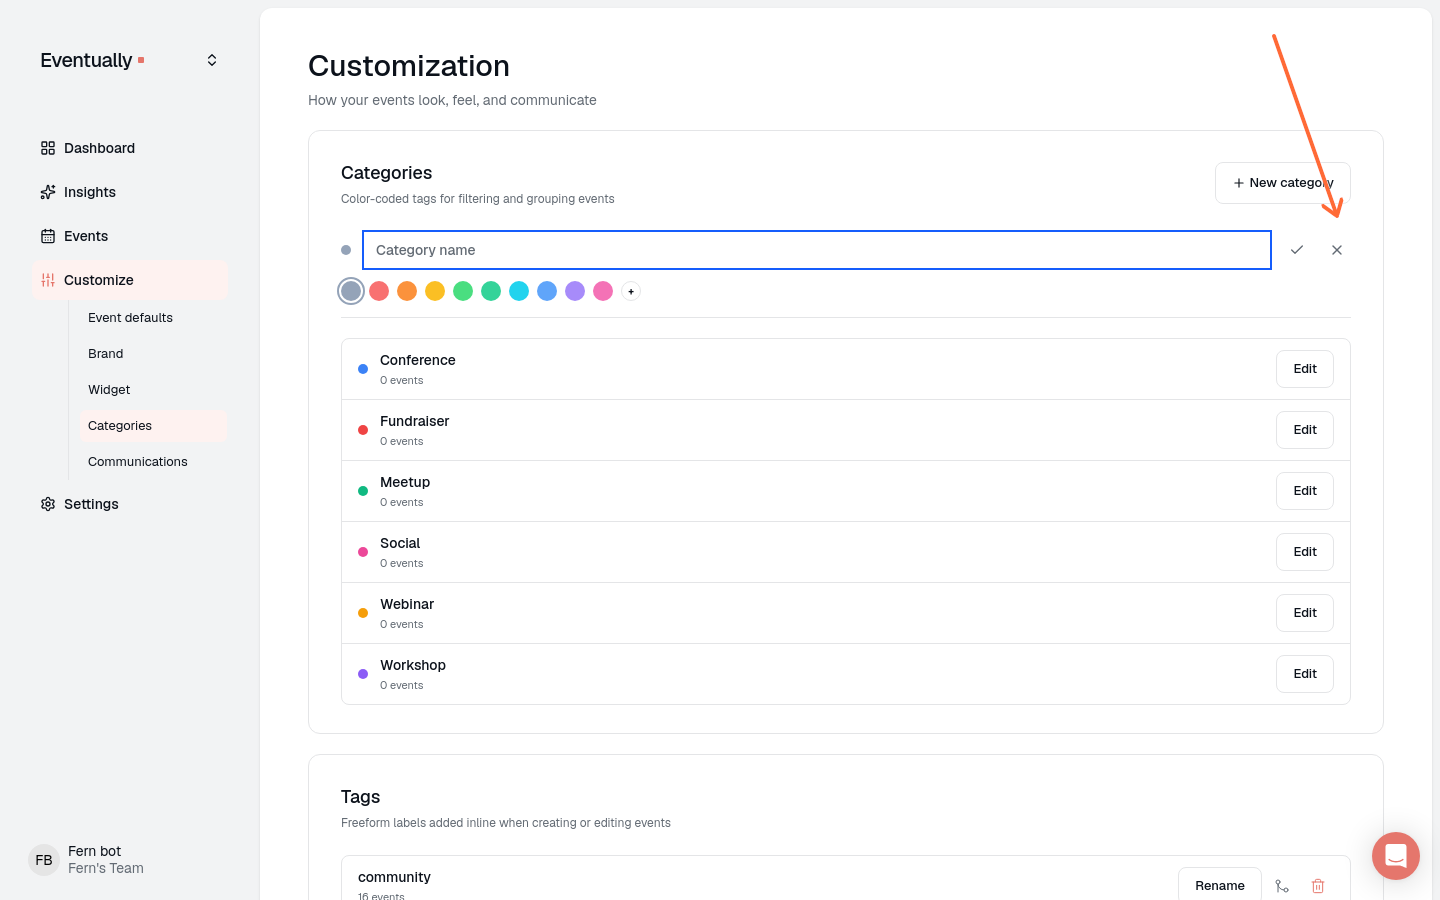This screenshot has height=900, width=1440.
Task: Open the Fern bot account menu
Action: 129,860
